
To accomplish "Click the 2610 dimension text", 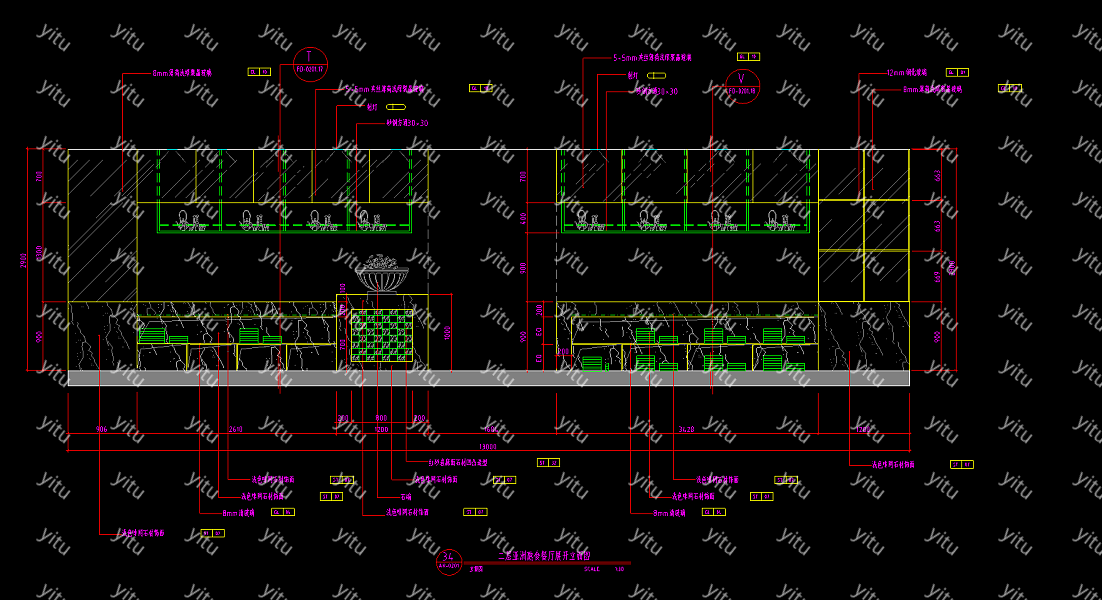I will point(236,429).
